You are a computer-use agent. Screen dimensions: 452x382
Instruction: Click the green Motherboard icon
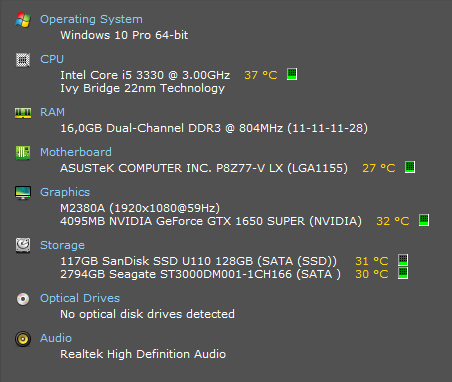pos(23,153)
